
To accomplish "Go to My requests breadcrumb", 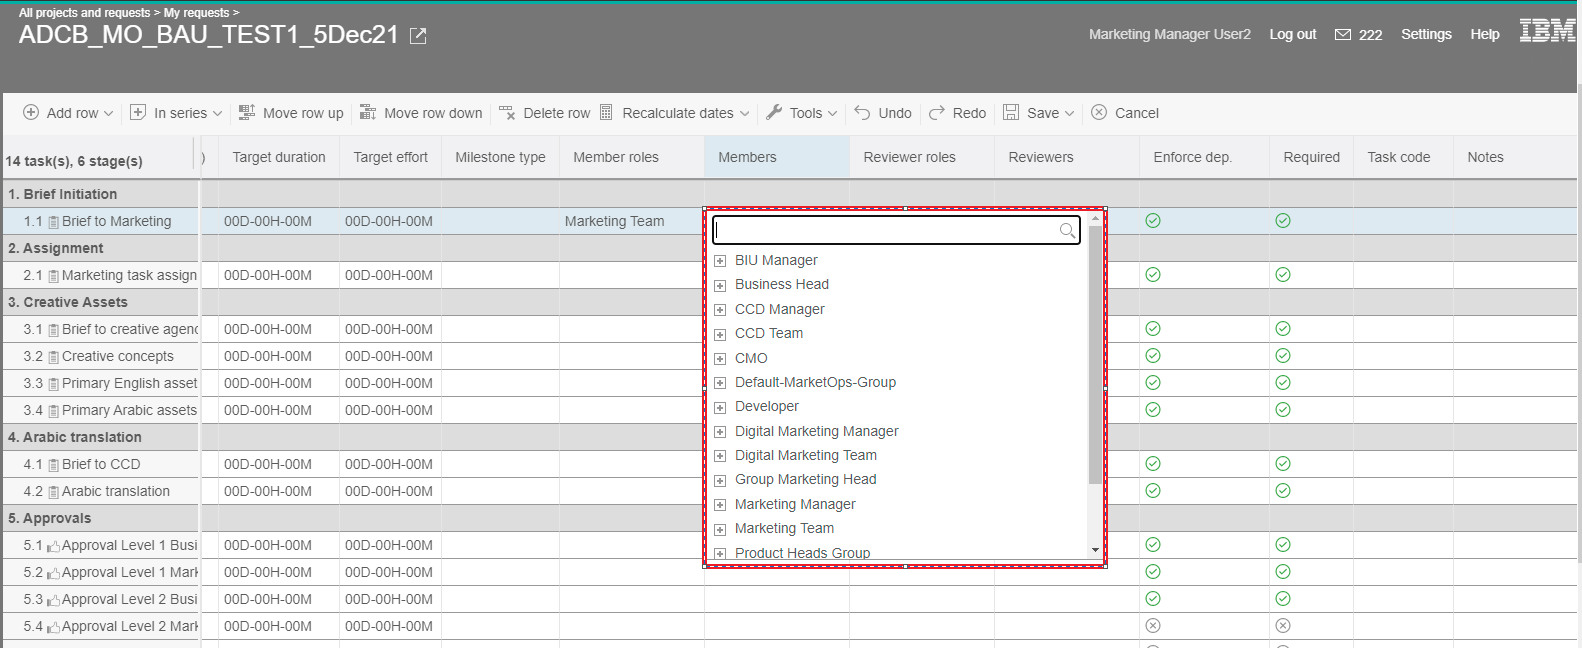I will (196, 13).
